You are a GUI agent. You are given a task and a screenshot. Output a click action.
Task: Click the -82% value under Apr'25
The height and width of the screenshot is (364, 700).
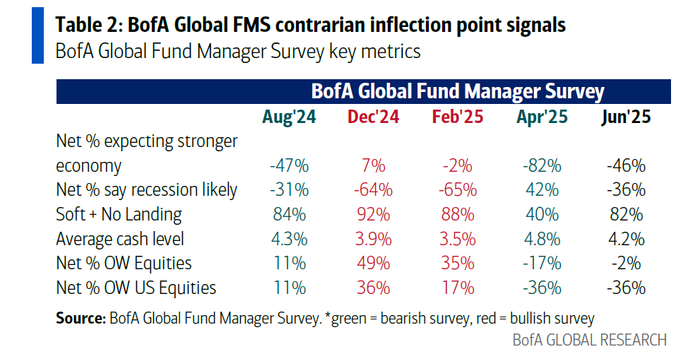coord(542,166)
